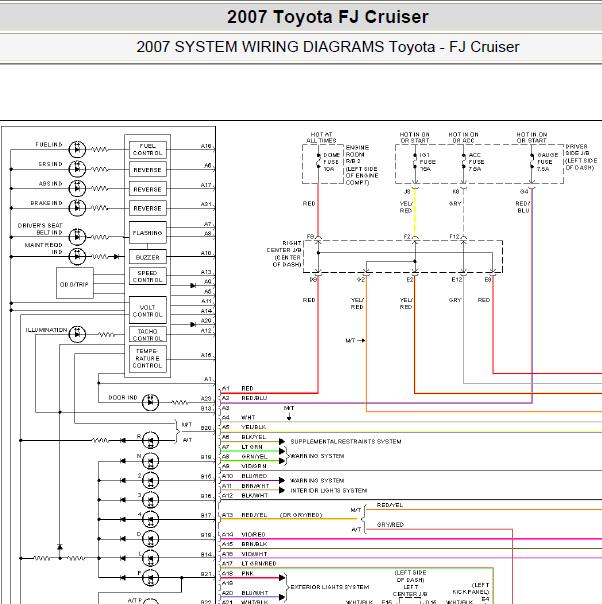Click the A20 'BLU/WHT' wire label

255,593
